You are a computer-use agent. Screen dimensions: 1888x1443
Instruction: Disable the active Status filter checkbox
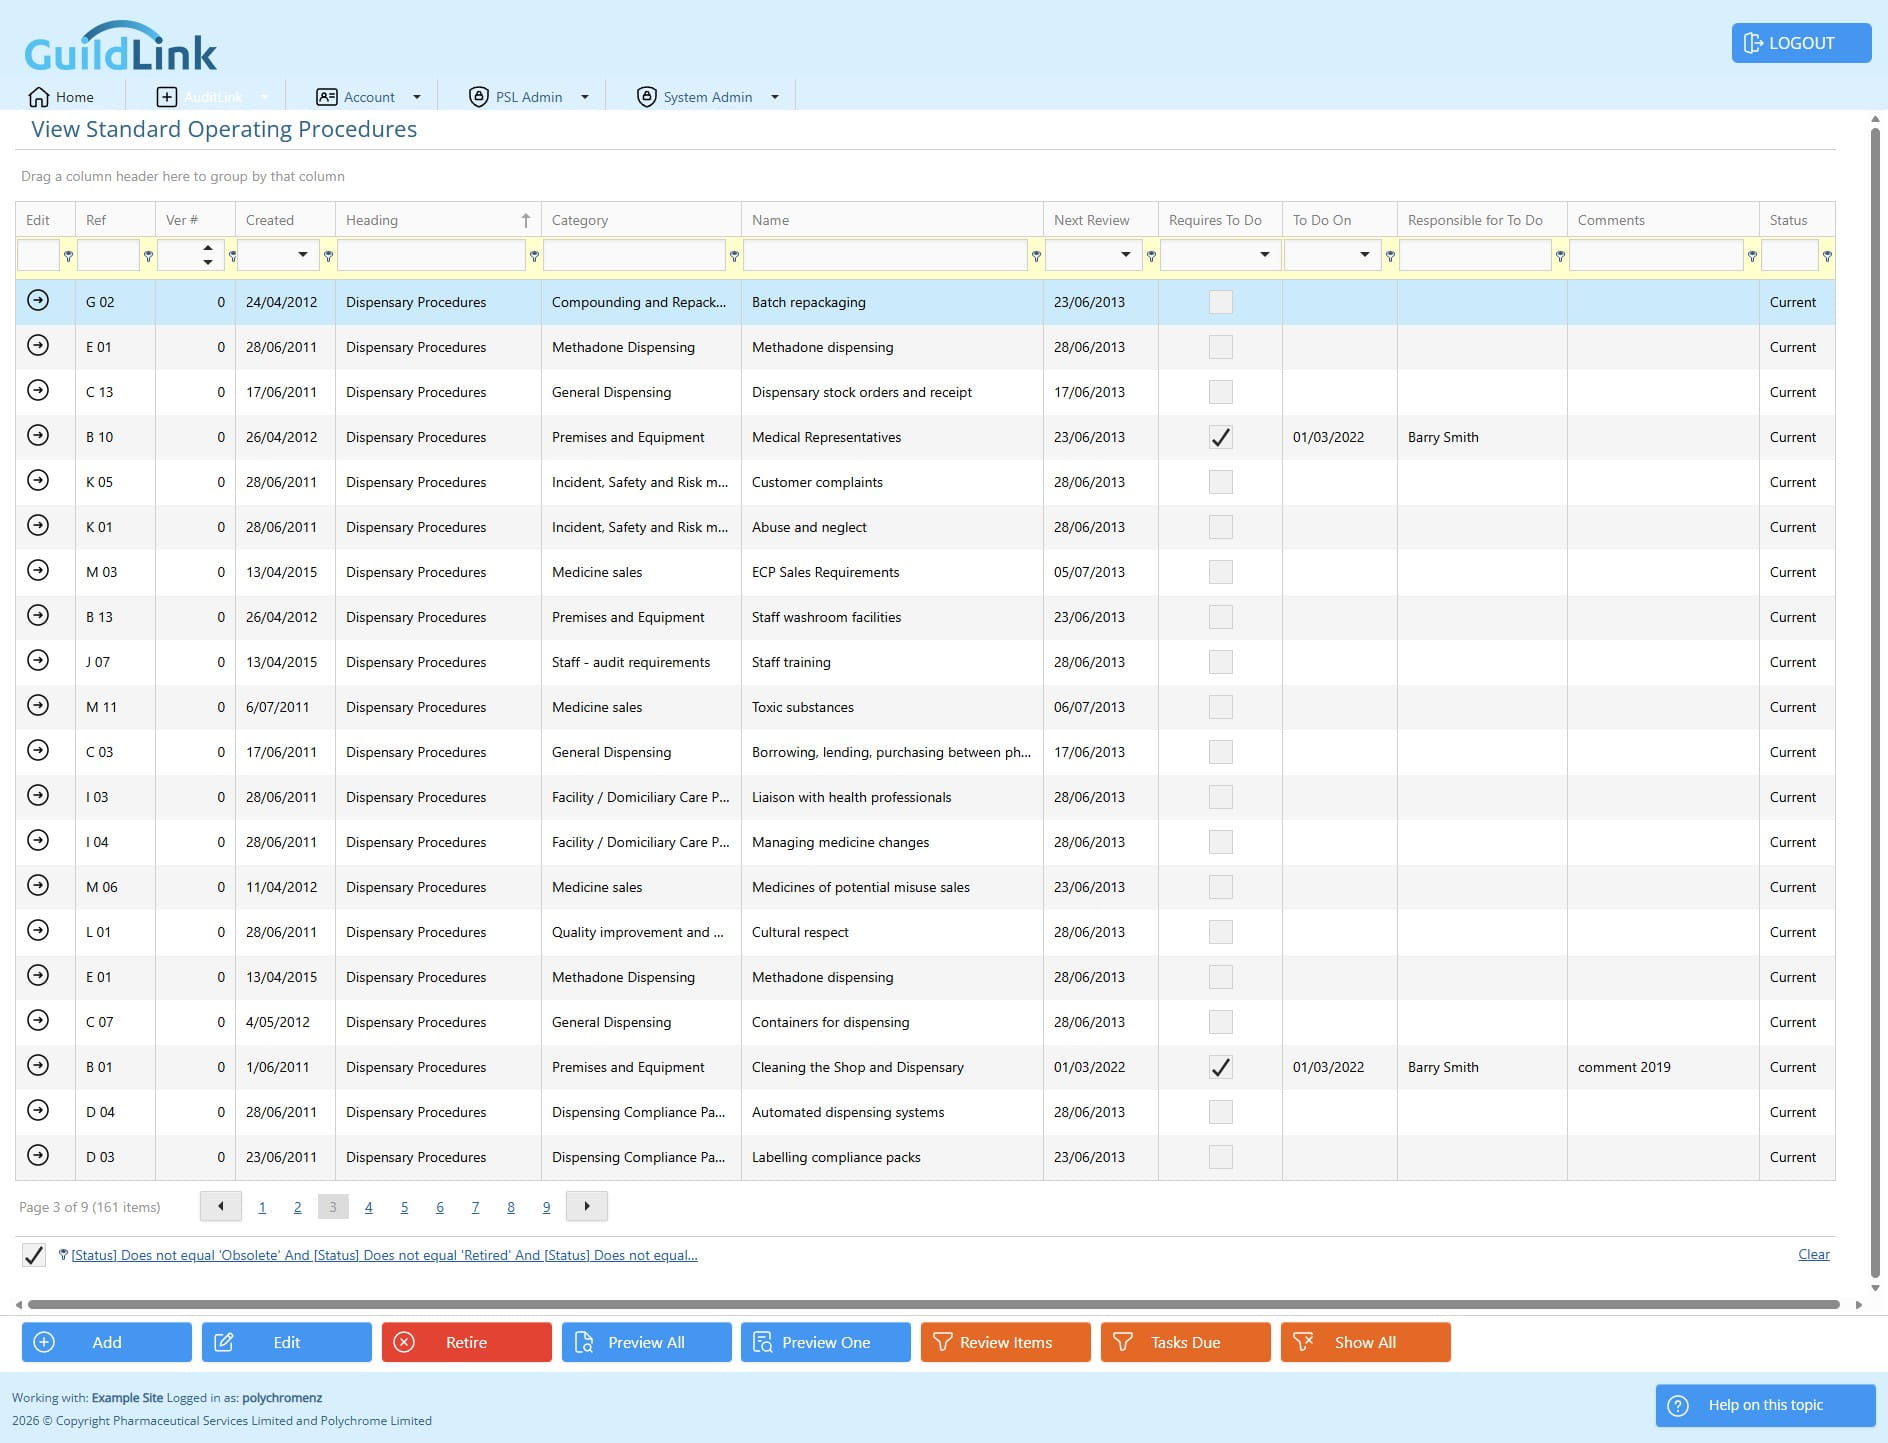coord(34,1255)
